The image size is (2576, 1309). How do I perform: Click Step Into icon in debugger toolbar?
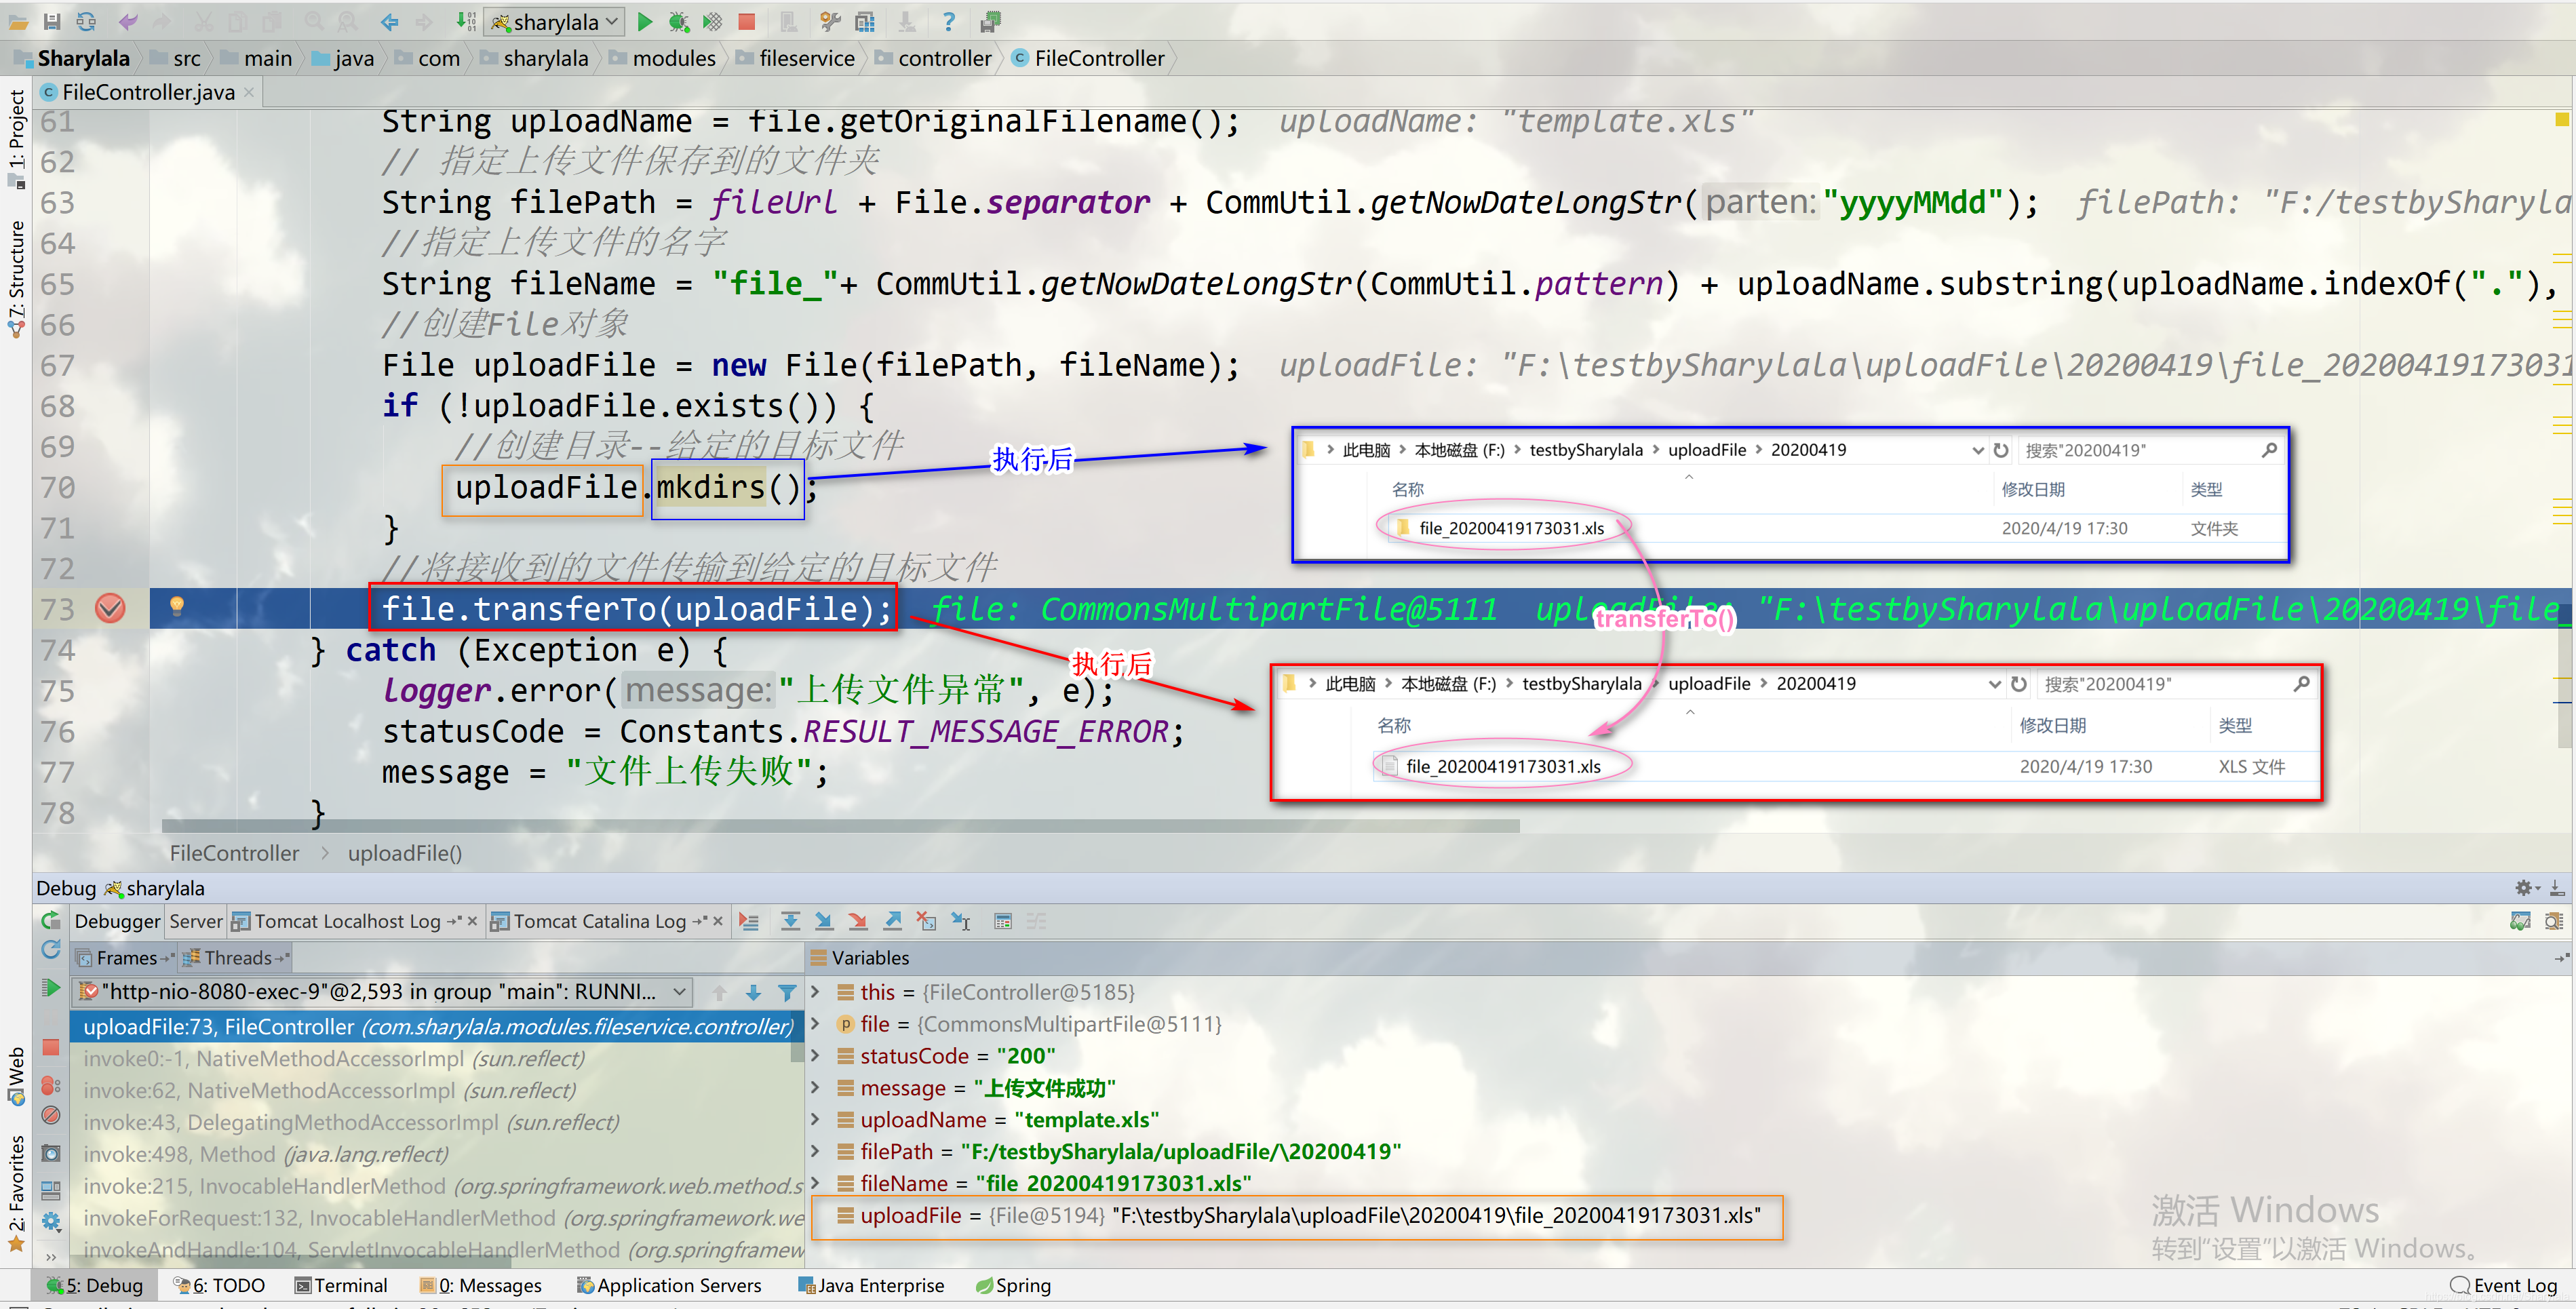pyautogui.click(x=824, y=921)
